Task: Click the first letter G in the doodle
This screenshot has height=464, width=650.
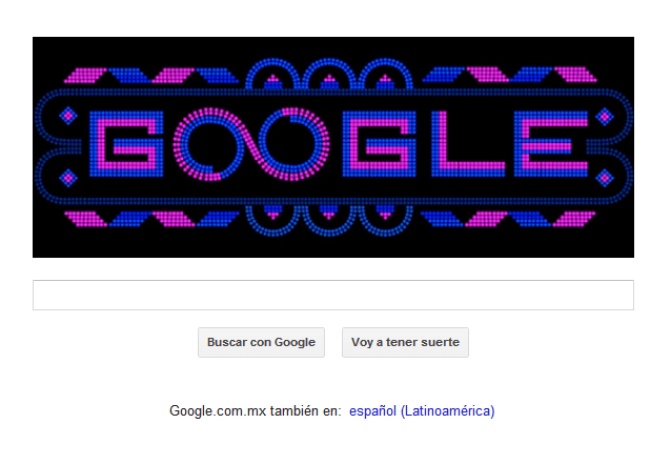Action: [x=126, y=143]
